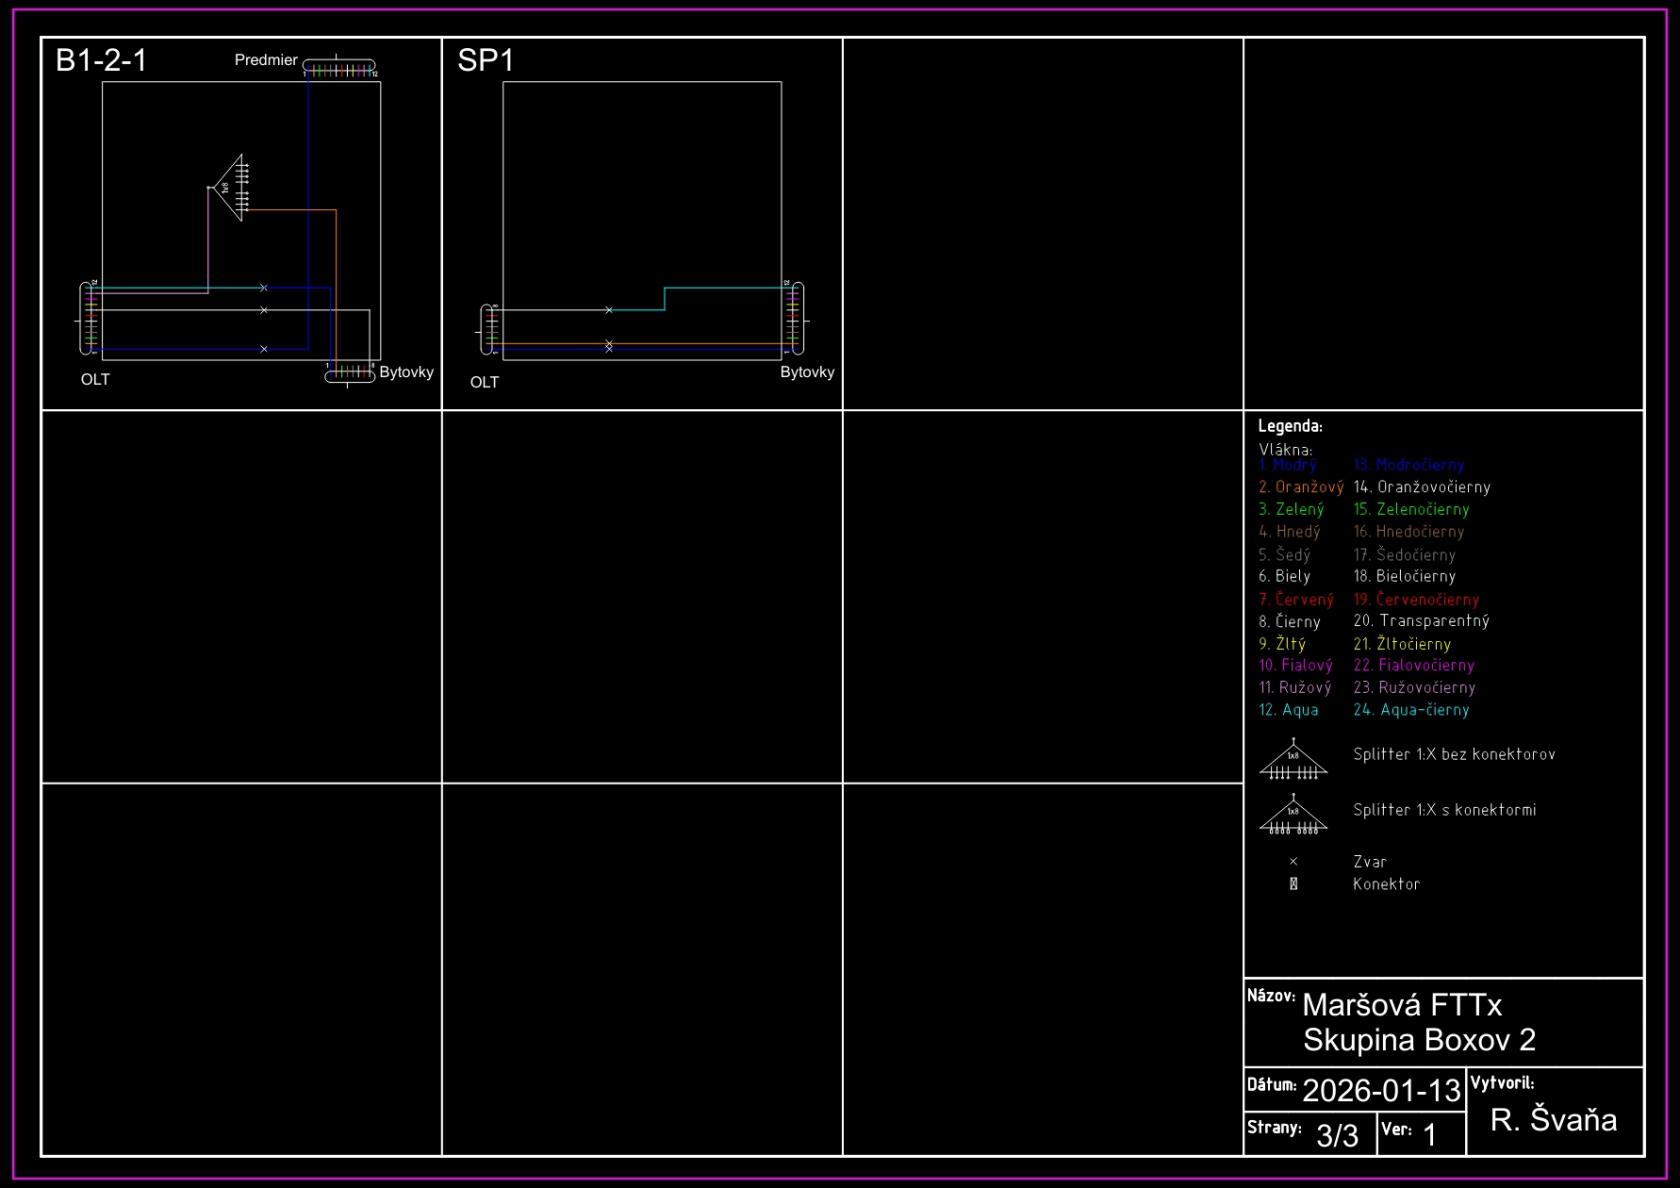1680x1188 pixels.
Task: Select the OLT cable connector in SP1
Action: coord(490,329)
